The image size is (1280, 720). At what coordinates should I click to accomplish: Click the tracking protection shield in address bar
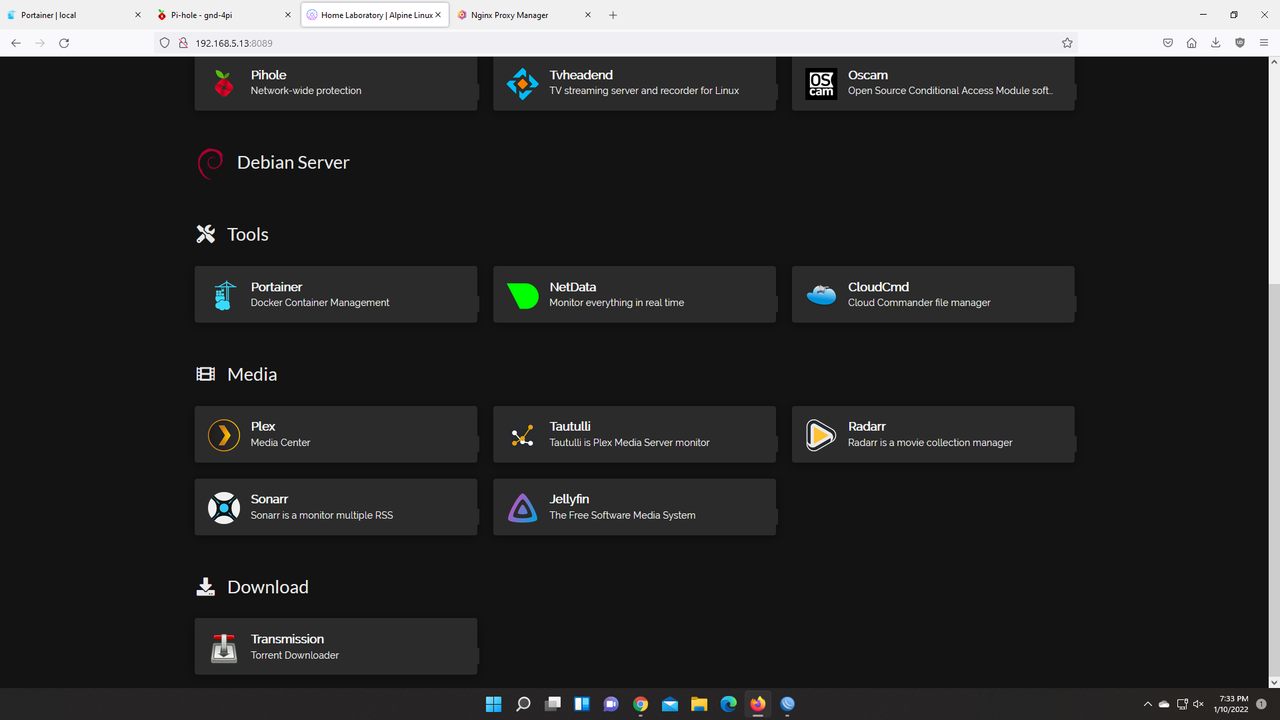165,43
